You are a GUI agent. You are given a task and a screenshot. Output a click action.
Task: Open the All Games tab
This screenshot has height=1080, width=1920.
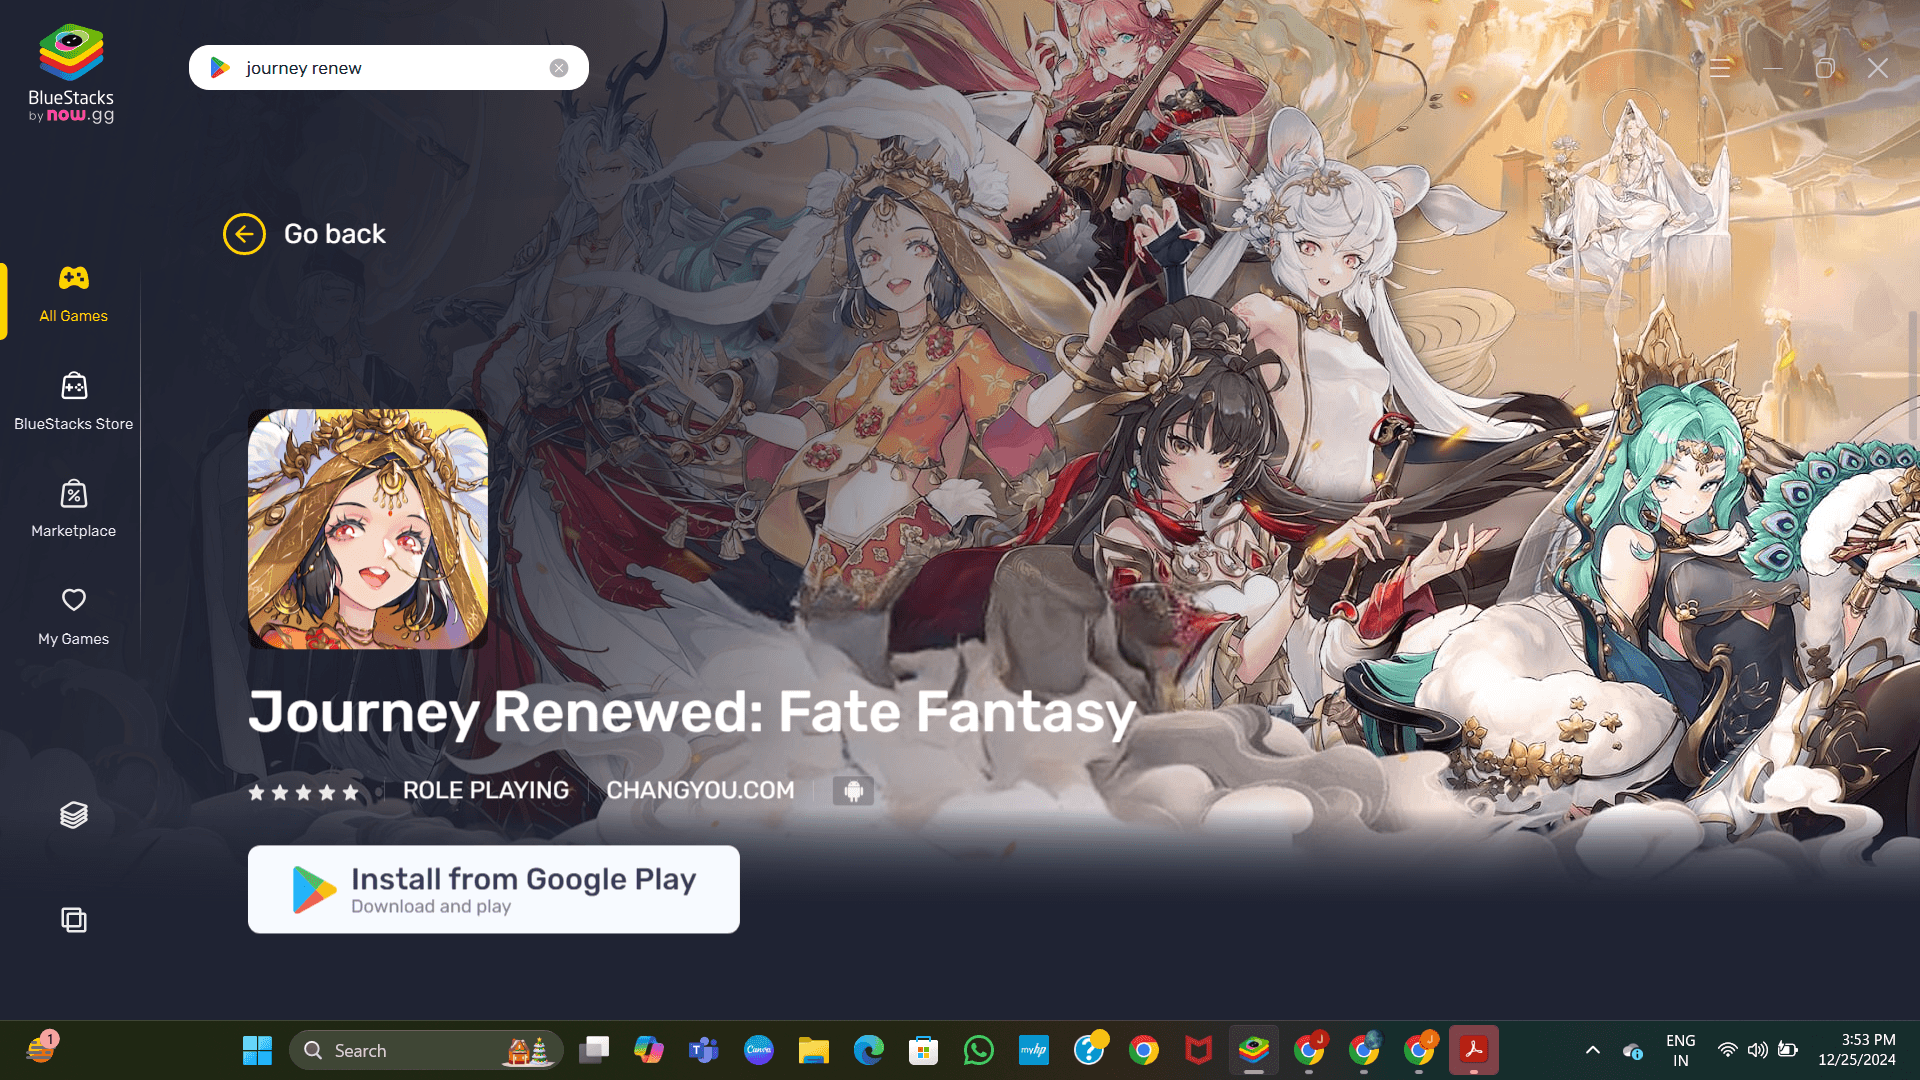73,294
